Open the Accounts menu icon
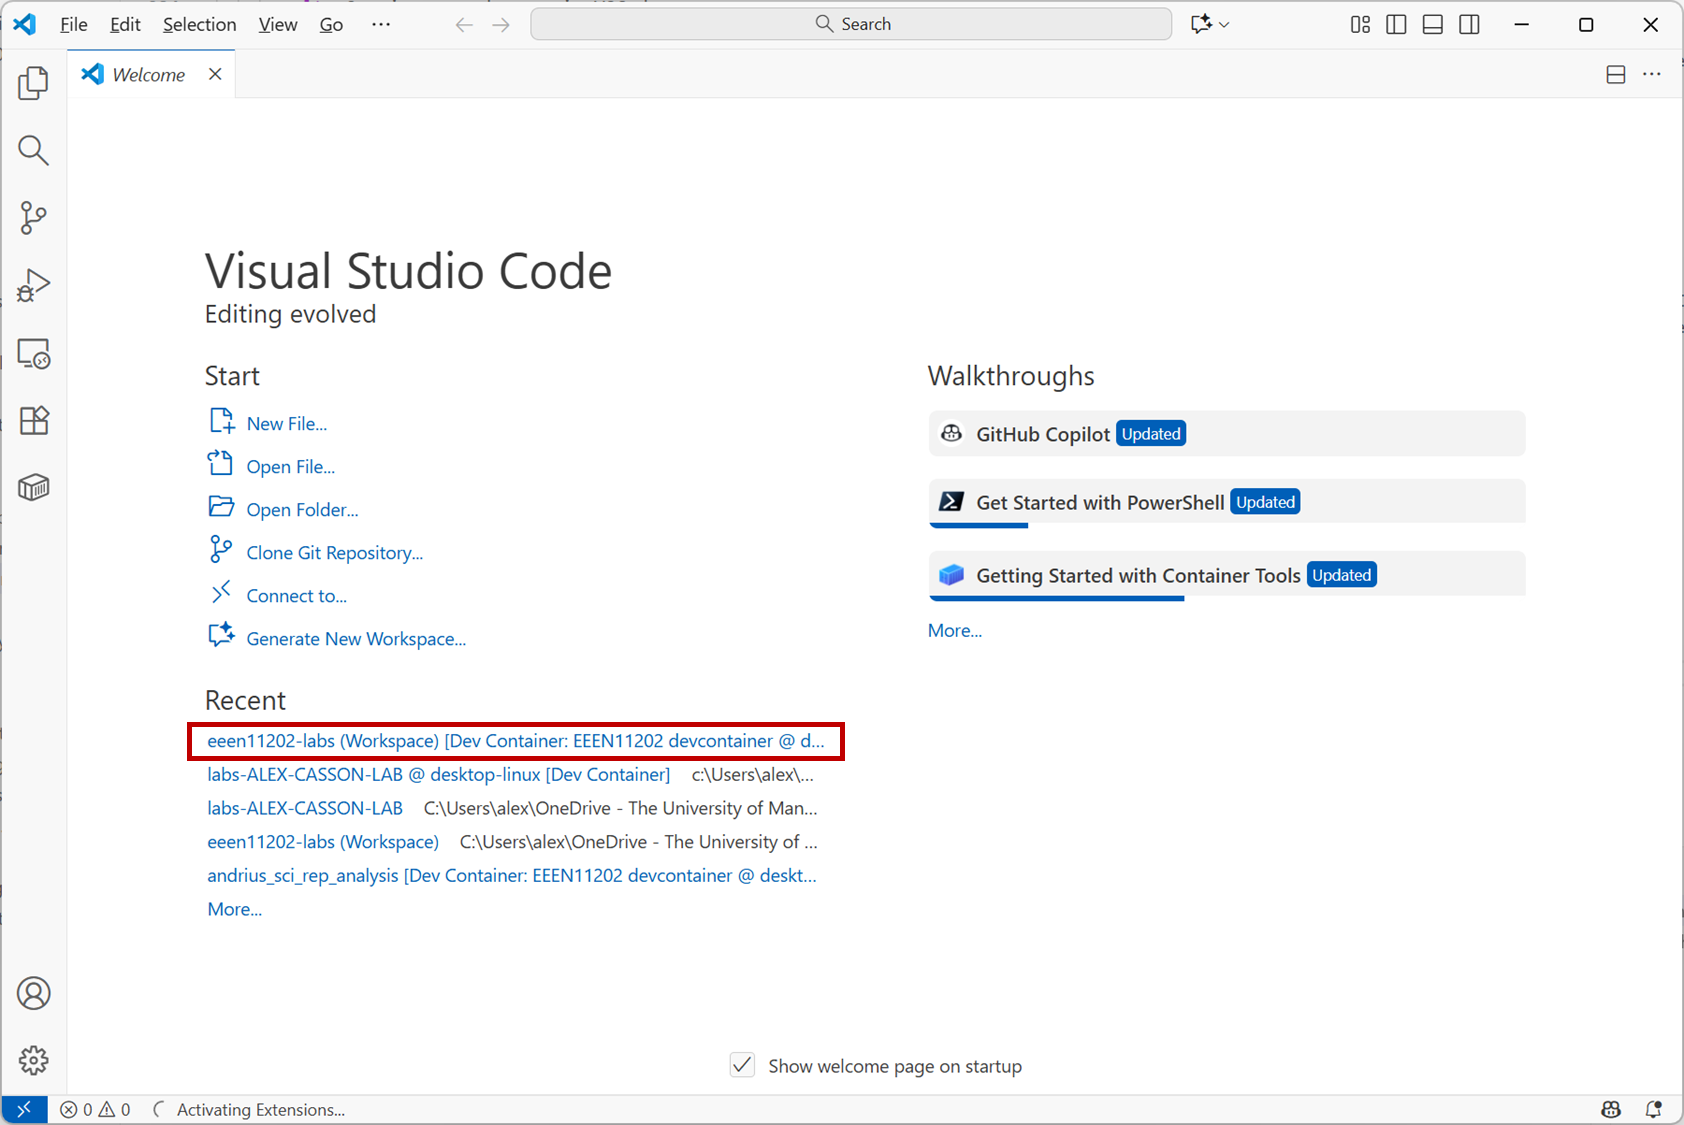Viewport: 1684px width, 1125px height. (33, 993)
